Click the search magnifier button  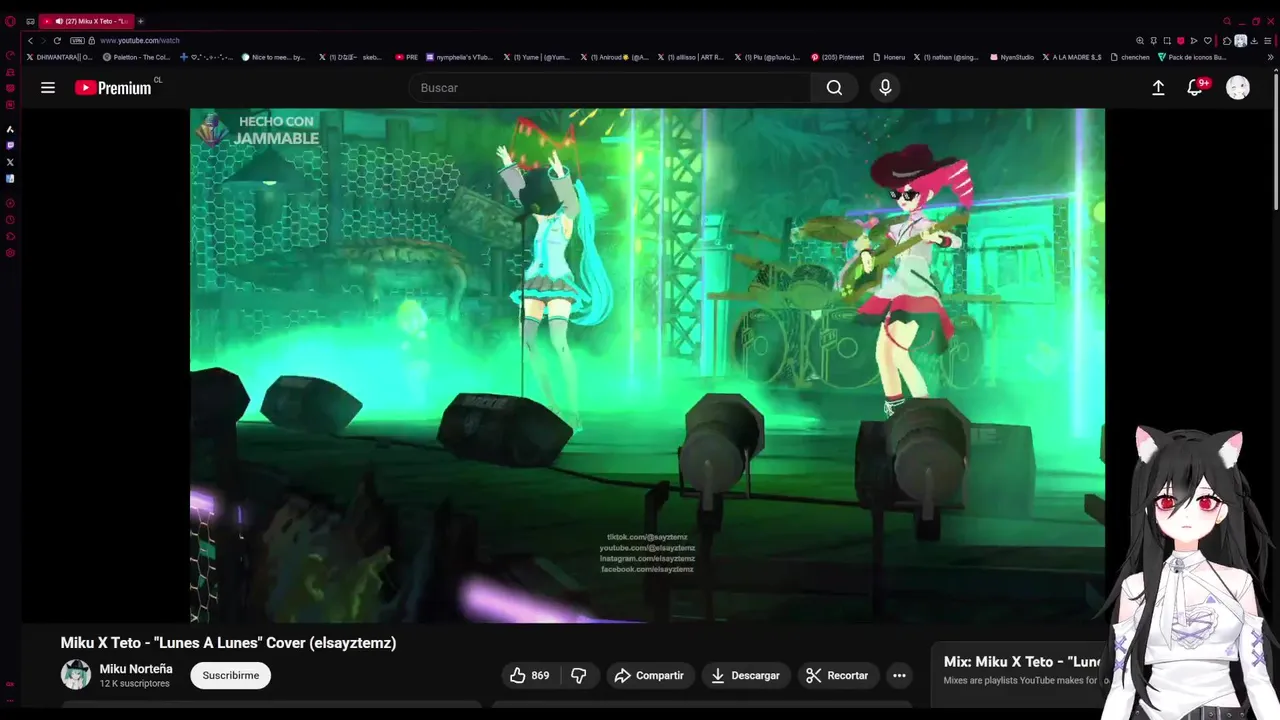pyautogui.click(x=834, y=88)
